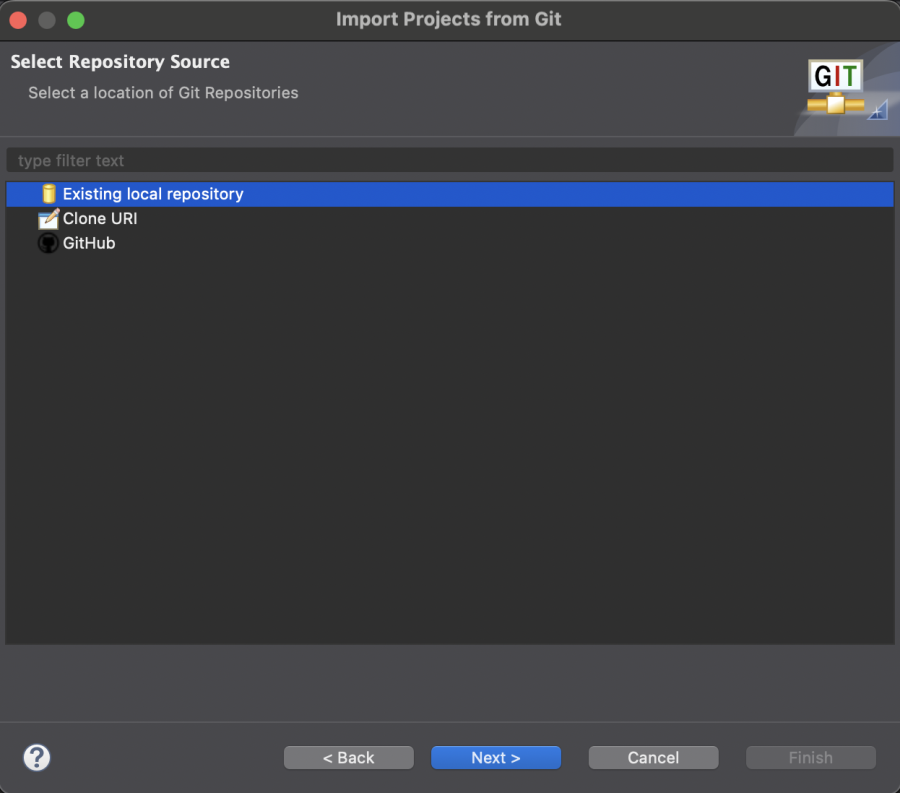Select the "Existing local repository" label
The image size is (900, 793).
pyautogui.click(x=153, y=194)
